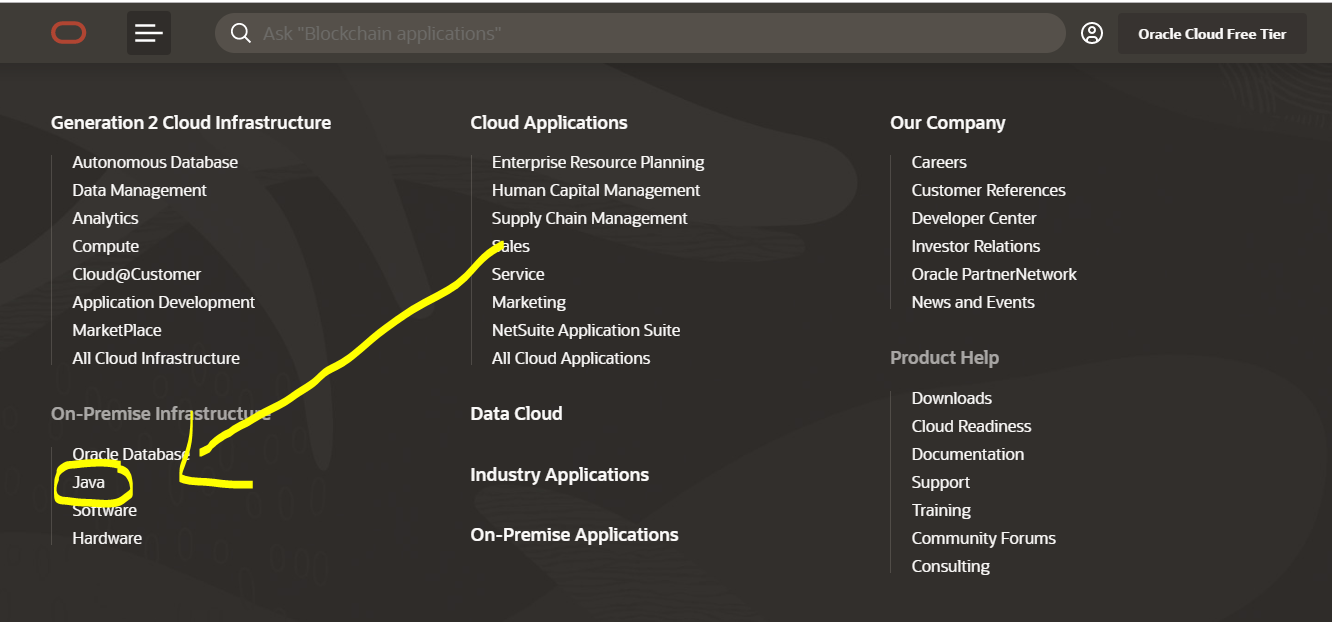Select Human Capital Management link
The image size is (1332, 622).
[x=596, y=190]
